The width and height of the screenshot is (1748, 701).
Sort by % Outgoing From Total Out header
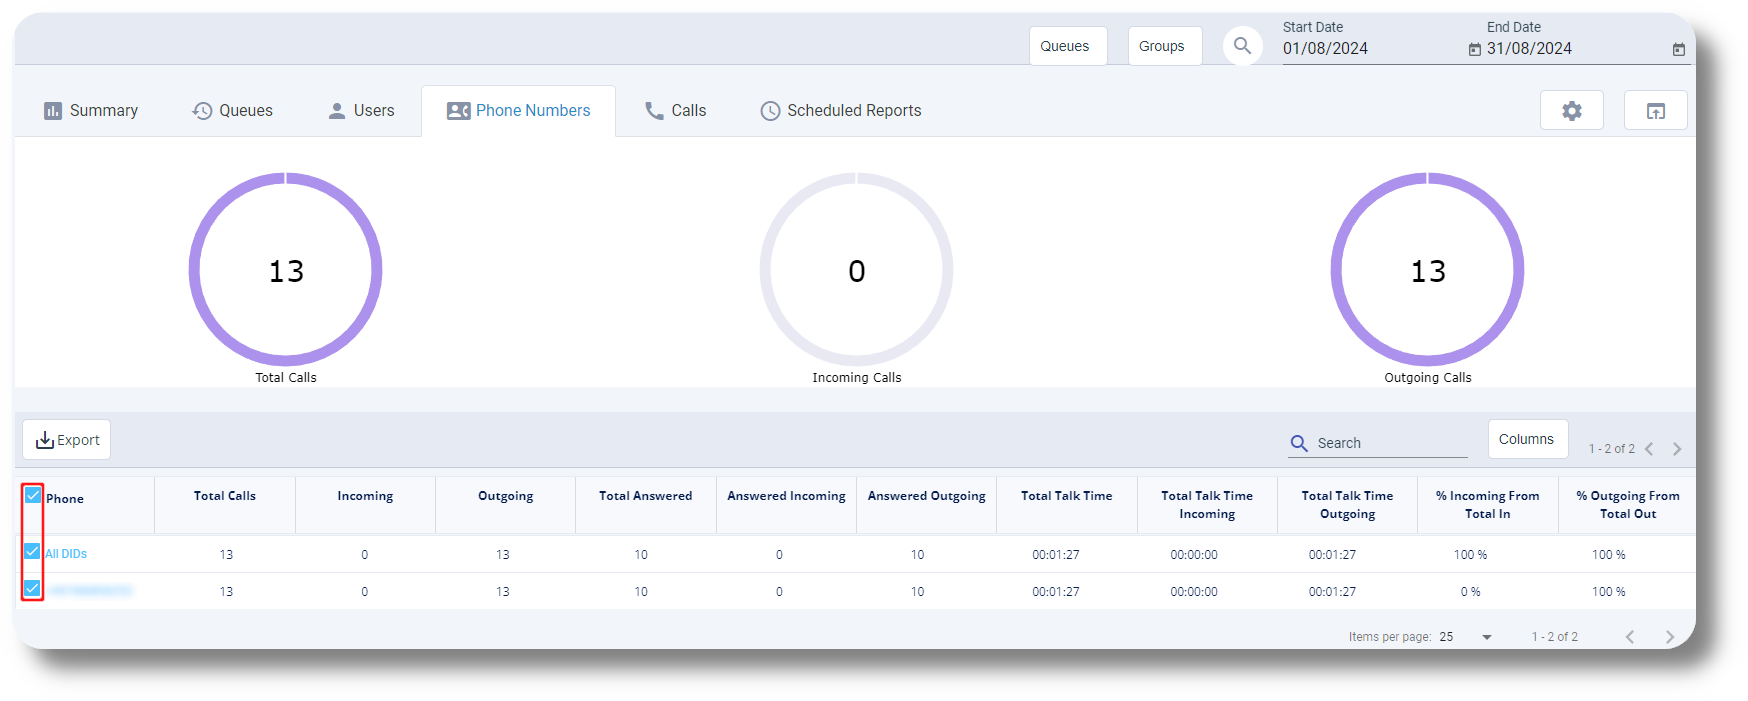tap(1628, 505)
